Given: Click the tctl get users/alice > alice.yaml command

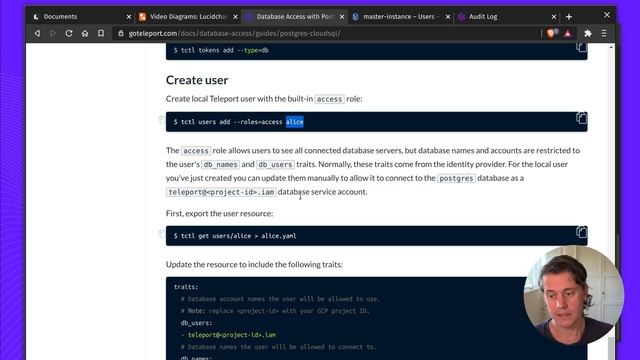Looking at the screenshot, I should pos(235,236).
